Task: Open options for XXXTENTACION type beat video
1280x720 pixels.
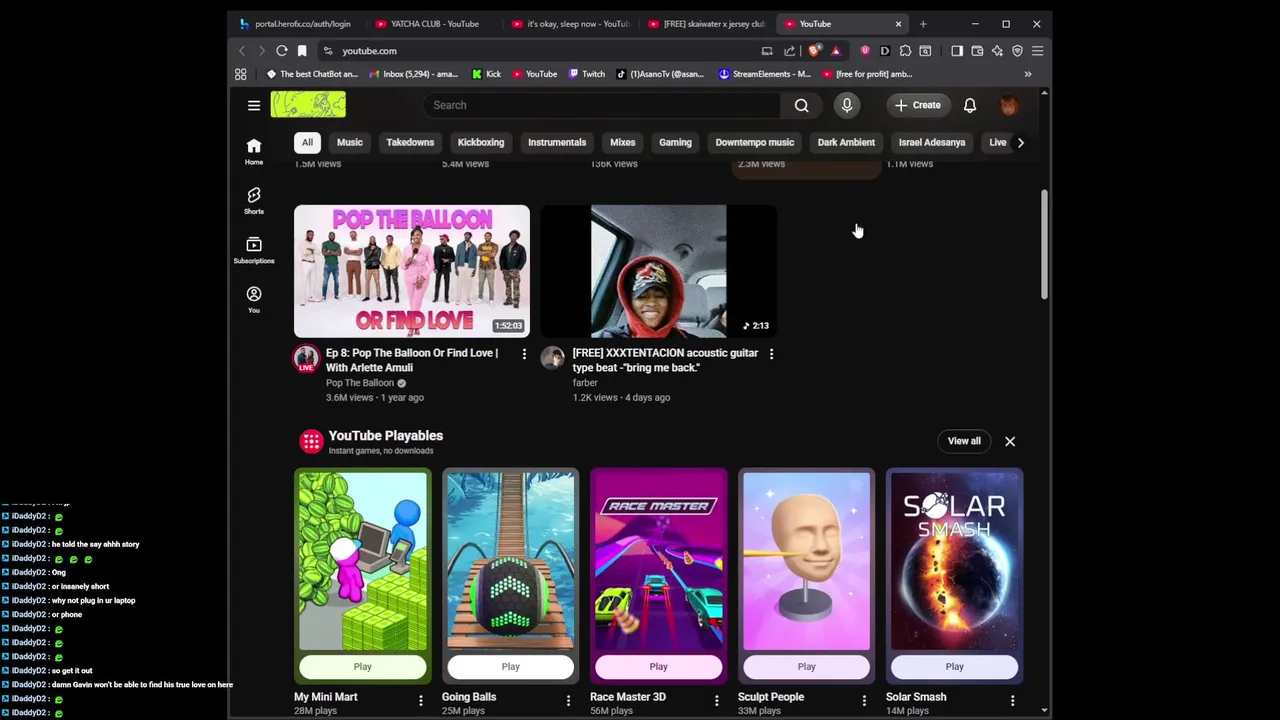Action: click(771, 353)
